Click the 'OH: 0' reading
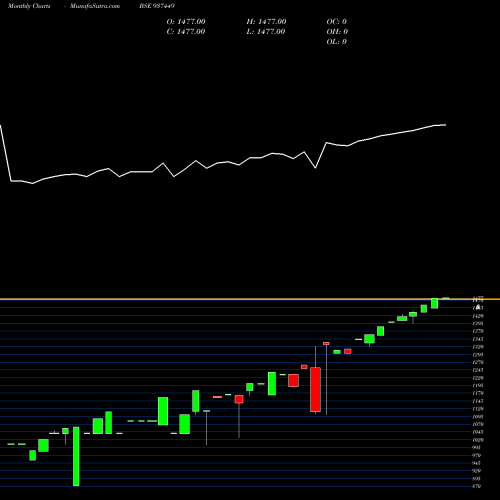Viewport: 500px width, 500px height. point(337,32)
